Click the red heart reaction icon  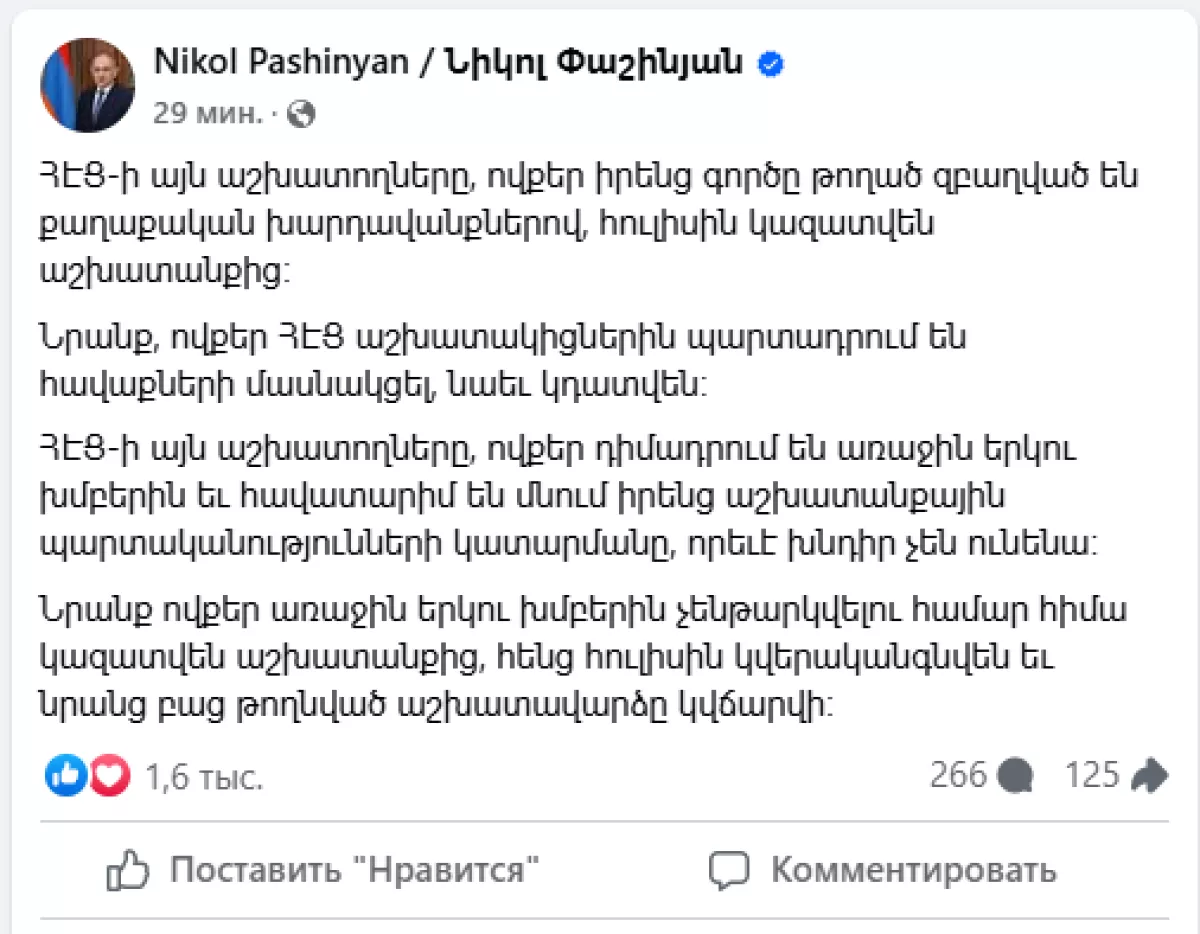(110, 775)
